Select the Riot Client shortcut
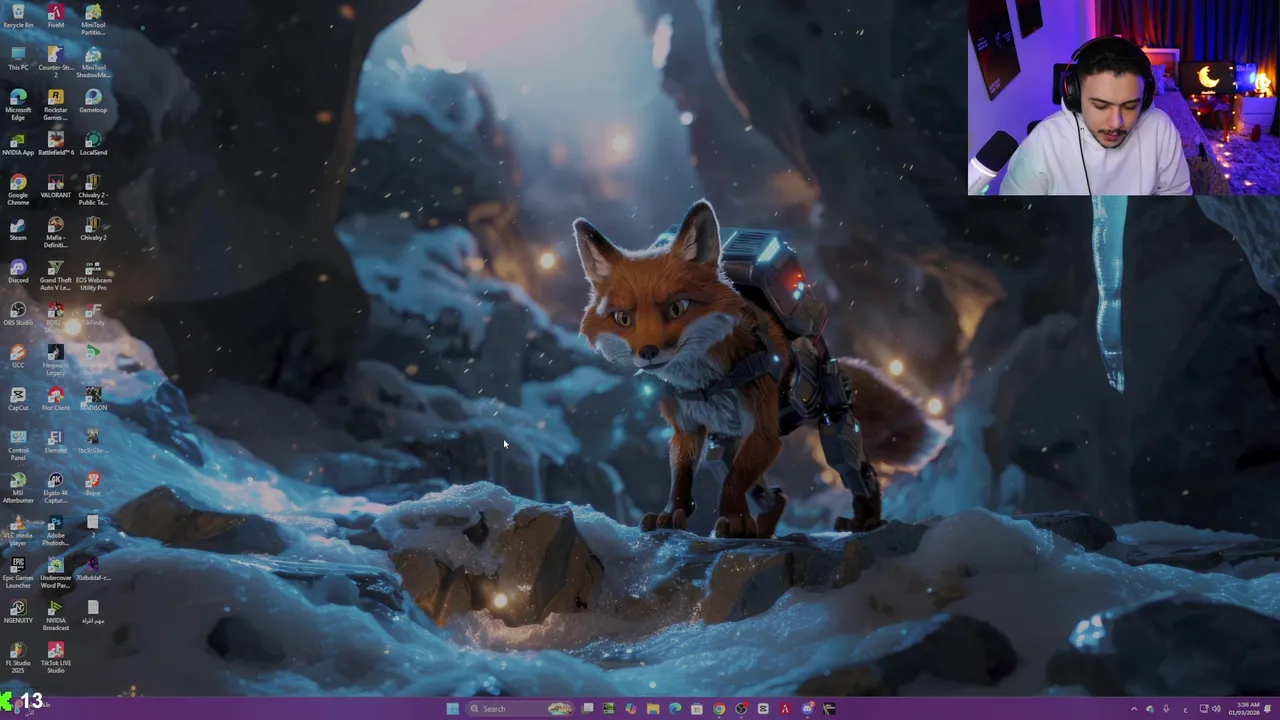Viewport: 1280px width, 720px height. (55, 399)
